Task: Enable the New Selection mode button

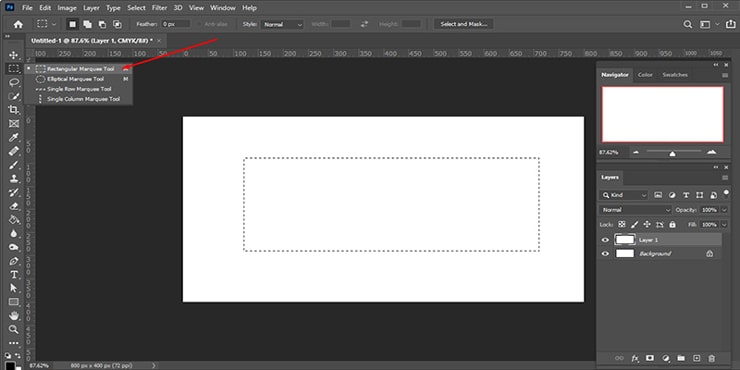Action: click(x=73, y=24)
